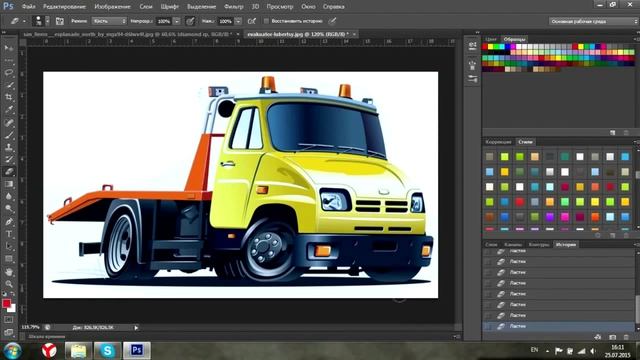The width and height of the screenshot is (640, 360).
Task: Open the Styles panel flyout menu
Action: pos(636,142)
